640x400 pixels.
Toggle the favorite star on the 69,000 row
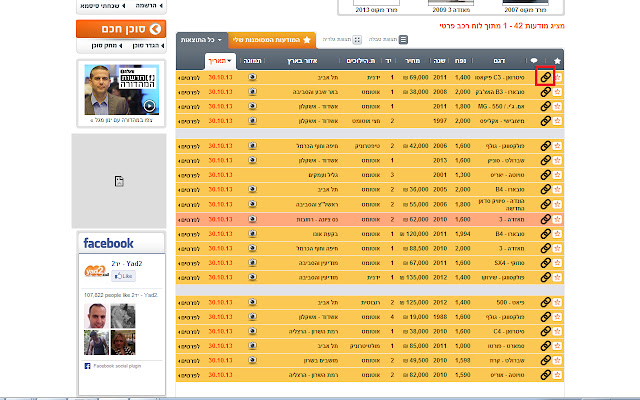tap(558, 77)
